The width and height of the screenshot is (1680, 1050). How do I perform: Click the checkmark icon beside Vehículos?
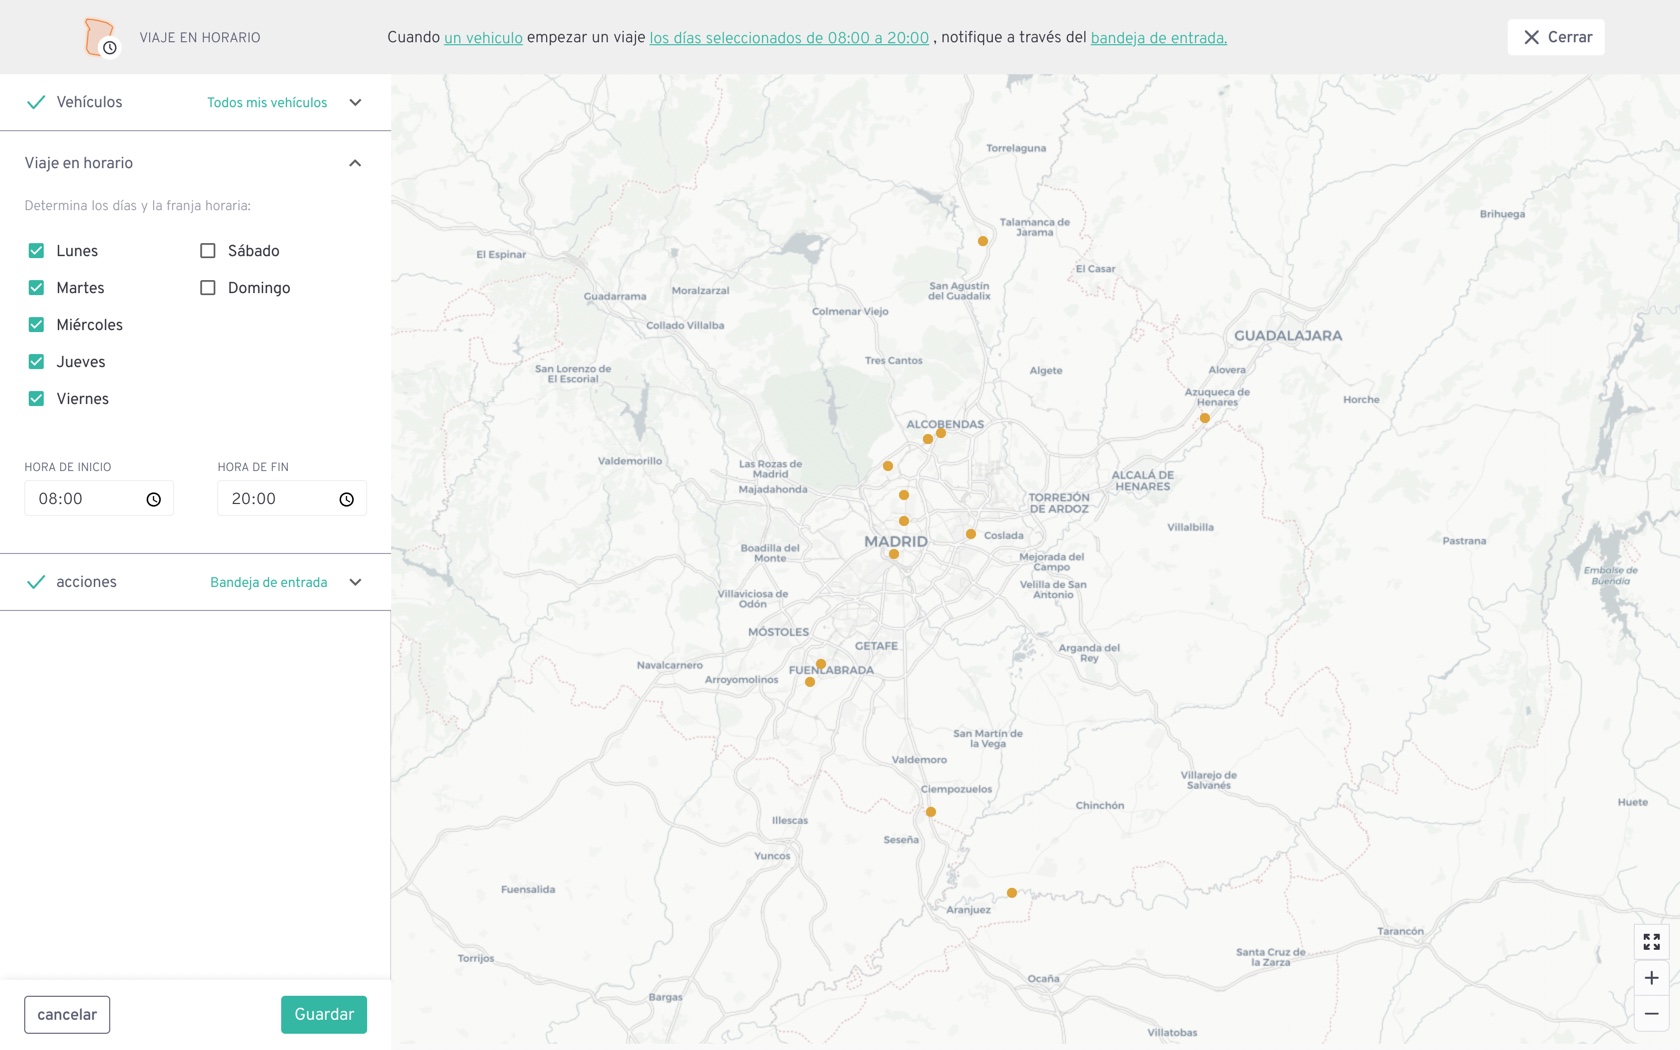click(x=37, y=101)
